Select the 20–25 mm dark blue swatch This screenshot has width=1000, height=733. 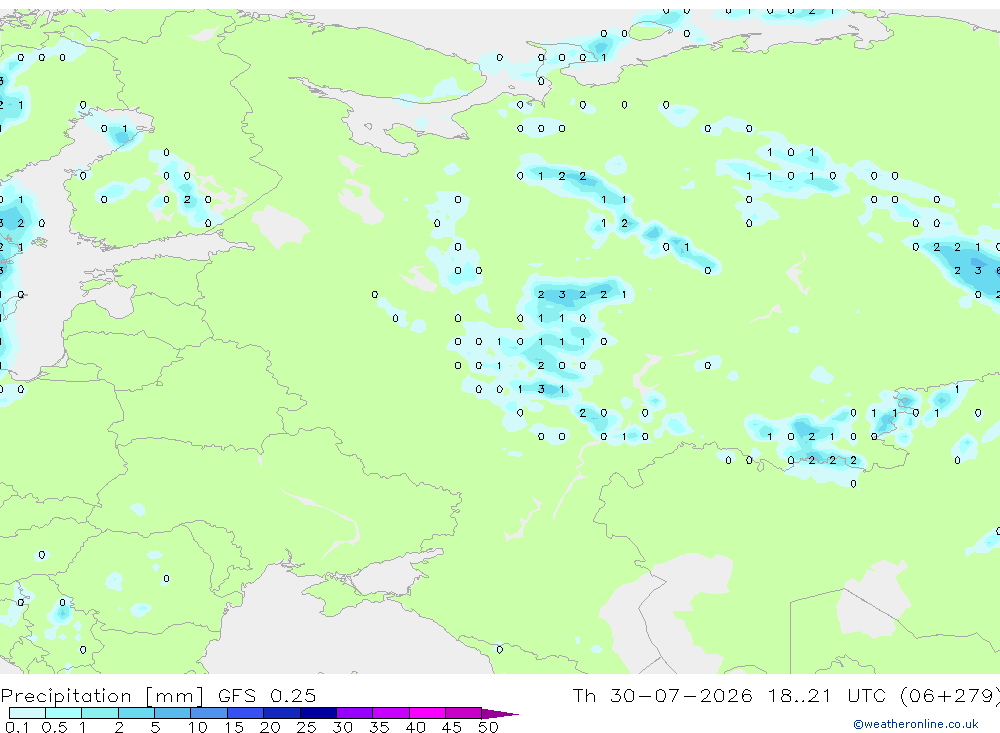(x=282, y=713)
